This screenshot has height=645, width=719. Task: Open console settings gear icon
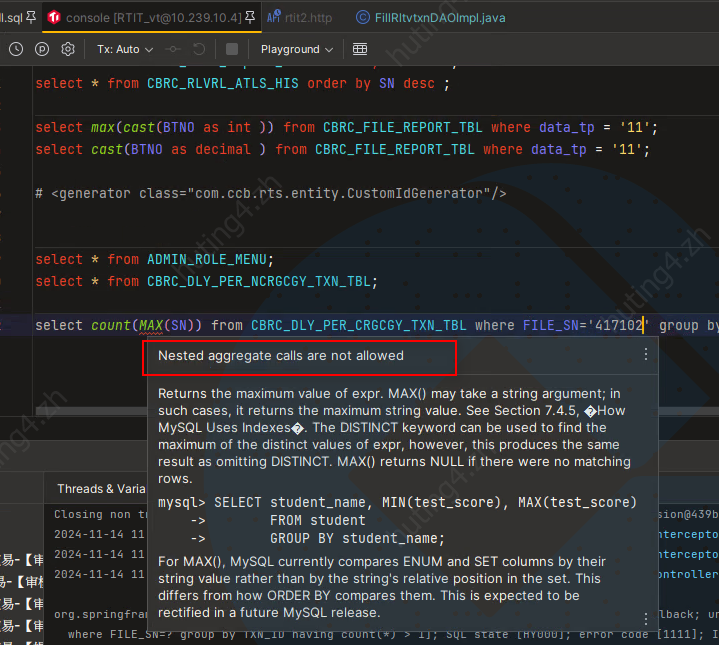tap(68, 49)
